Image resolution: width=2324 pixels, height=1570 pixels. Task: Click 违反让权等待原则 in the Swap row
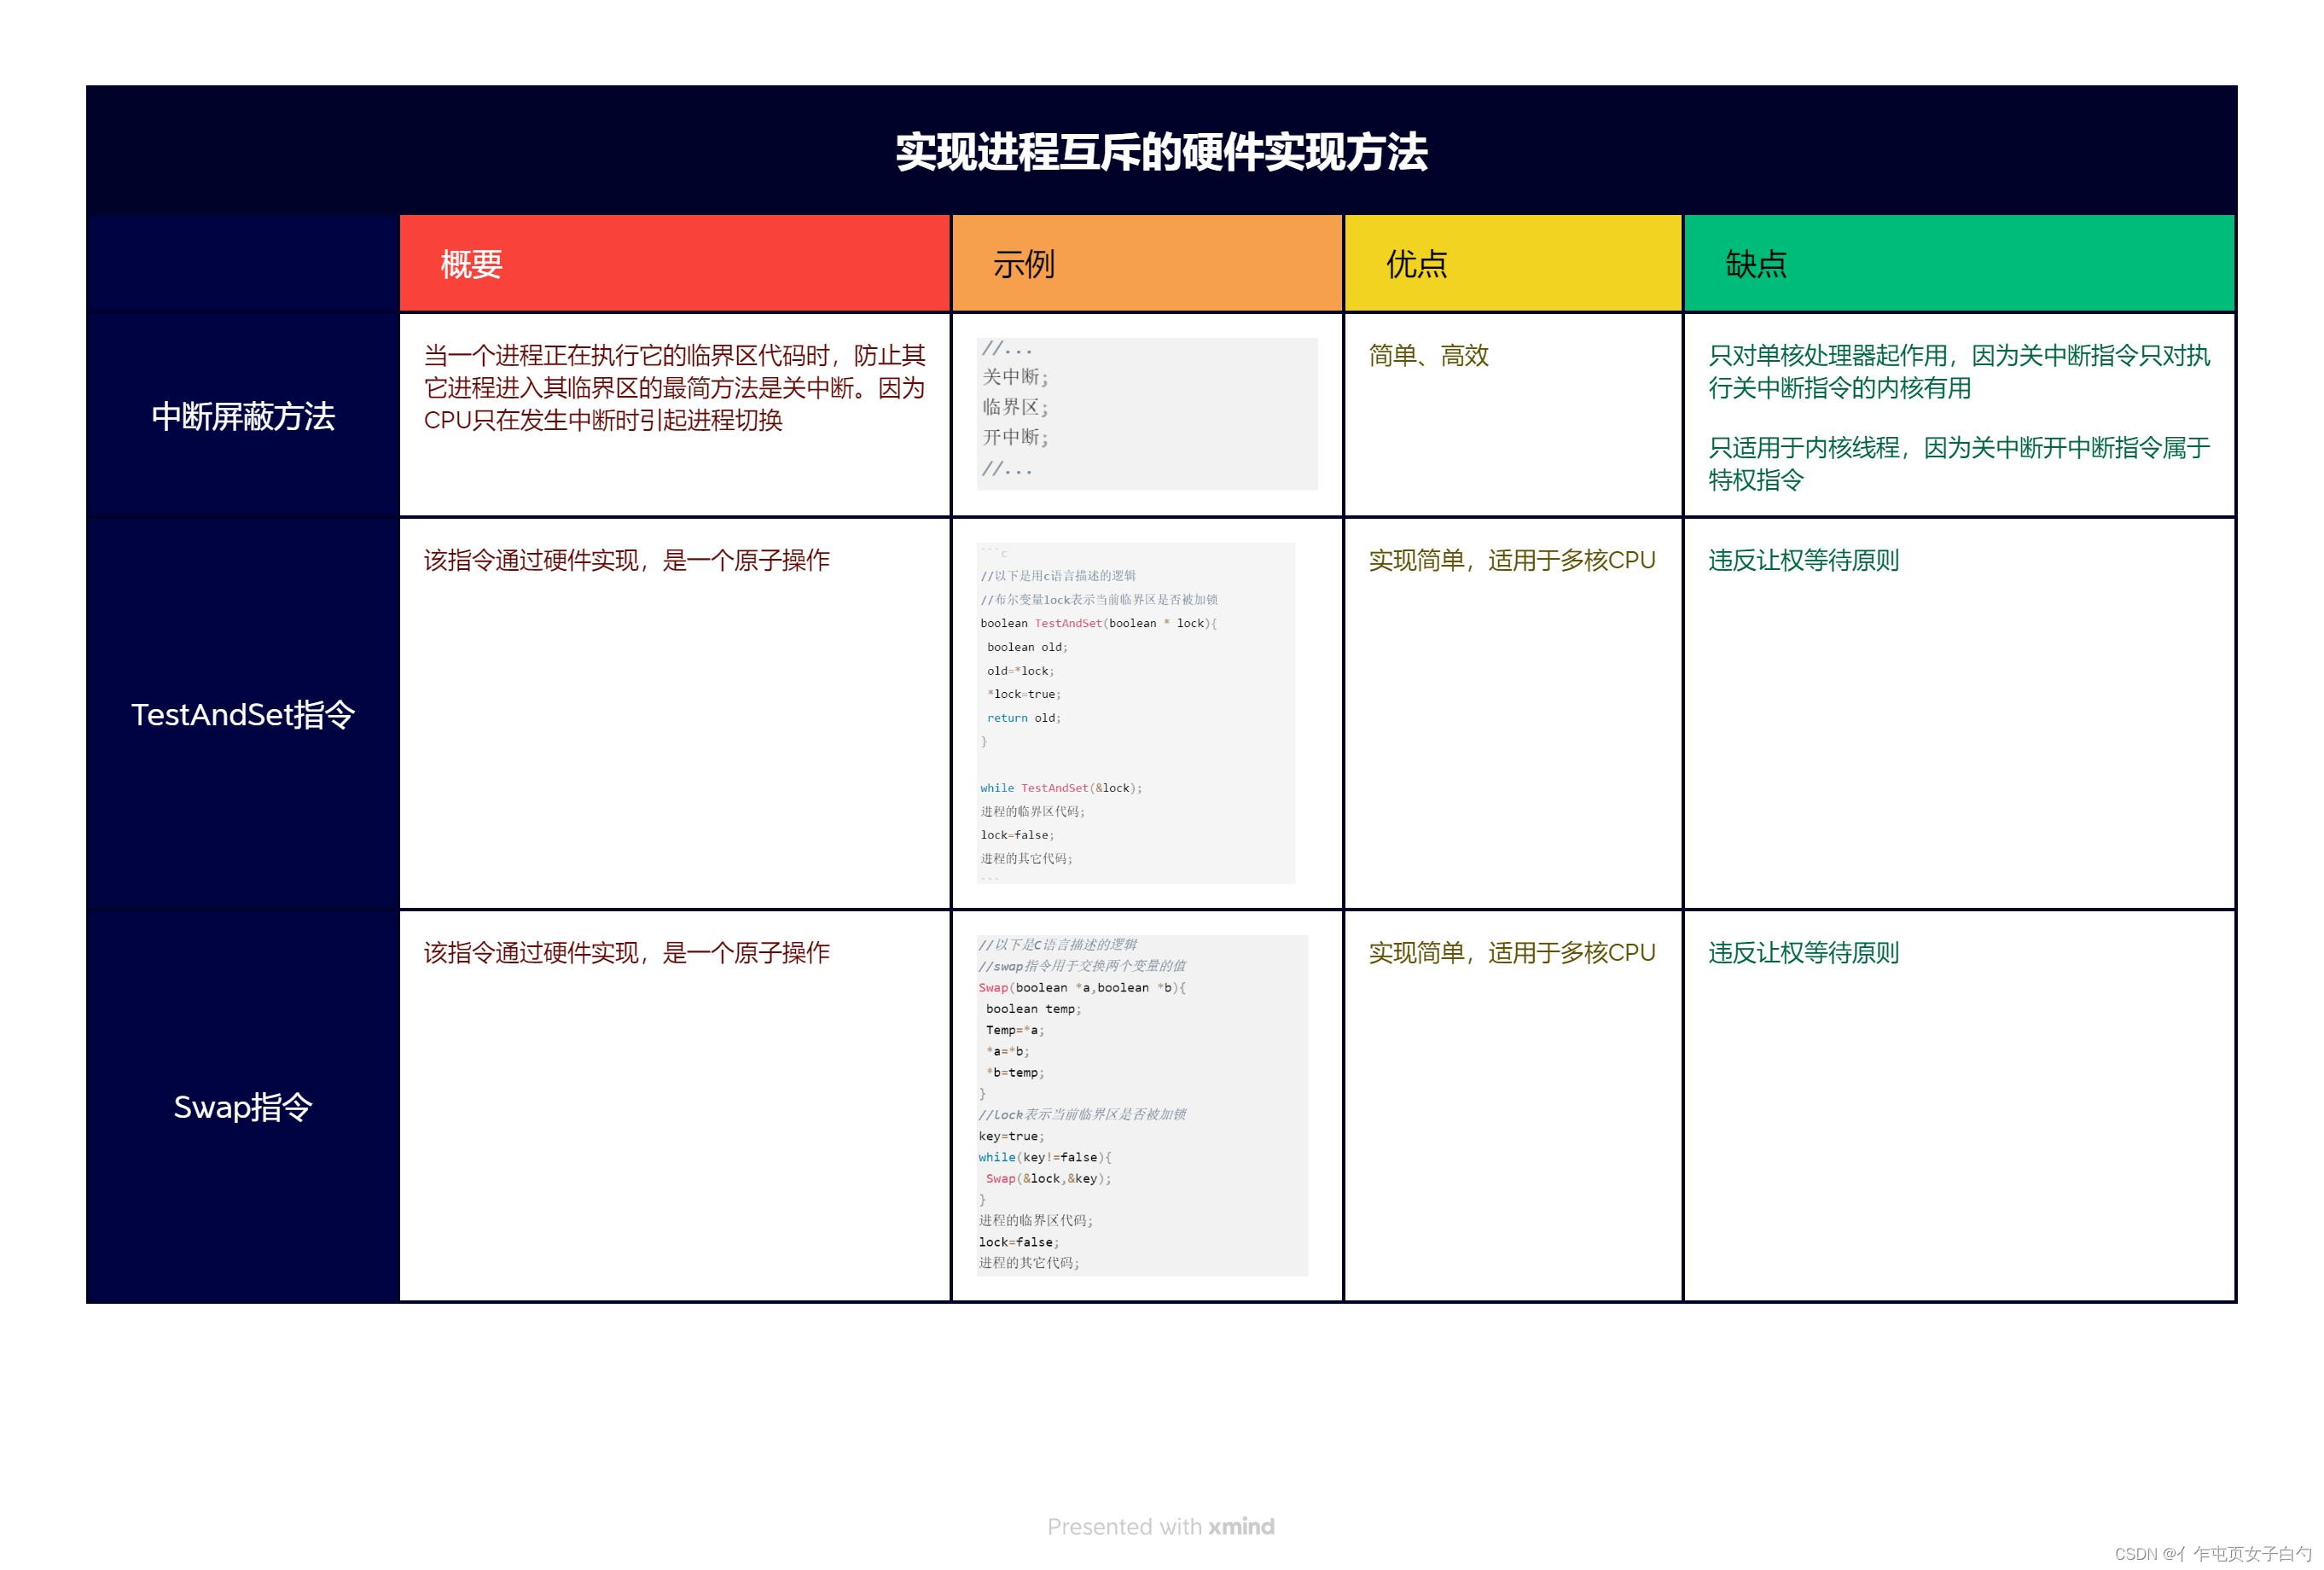click(x=1803, y=952)
